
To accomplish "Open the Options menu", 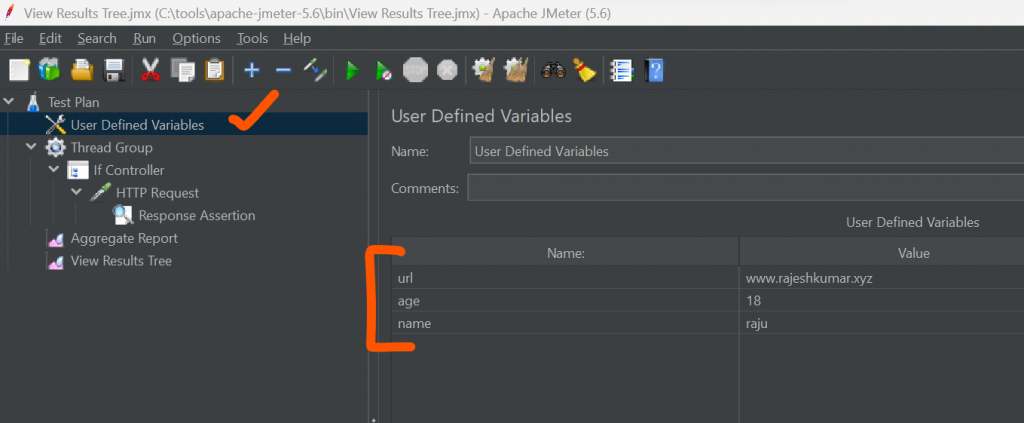I will 196,38.
